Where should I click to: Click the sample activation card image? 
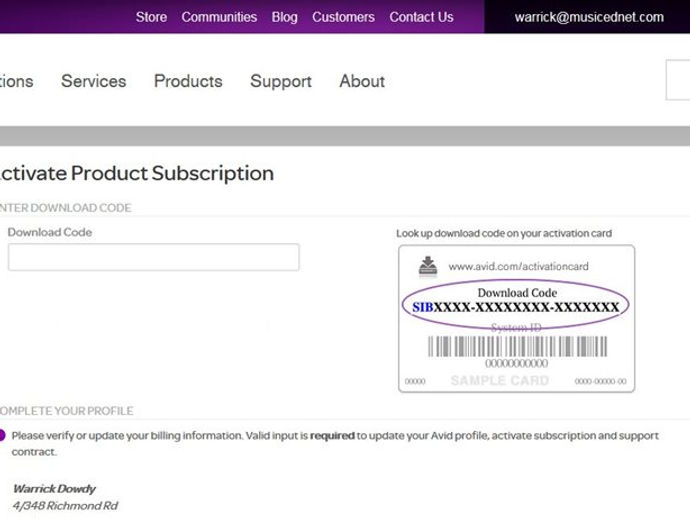tap(517, 319)
